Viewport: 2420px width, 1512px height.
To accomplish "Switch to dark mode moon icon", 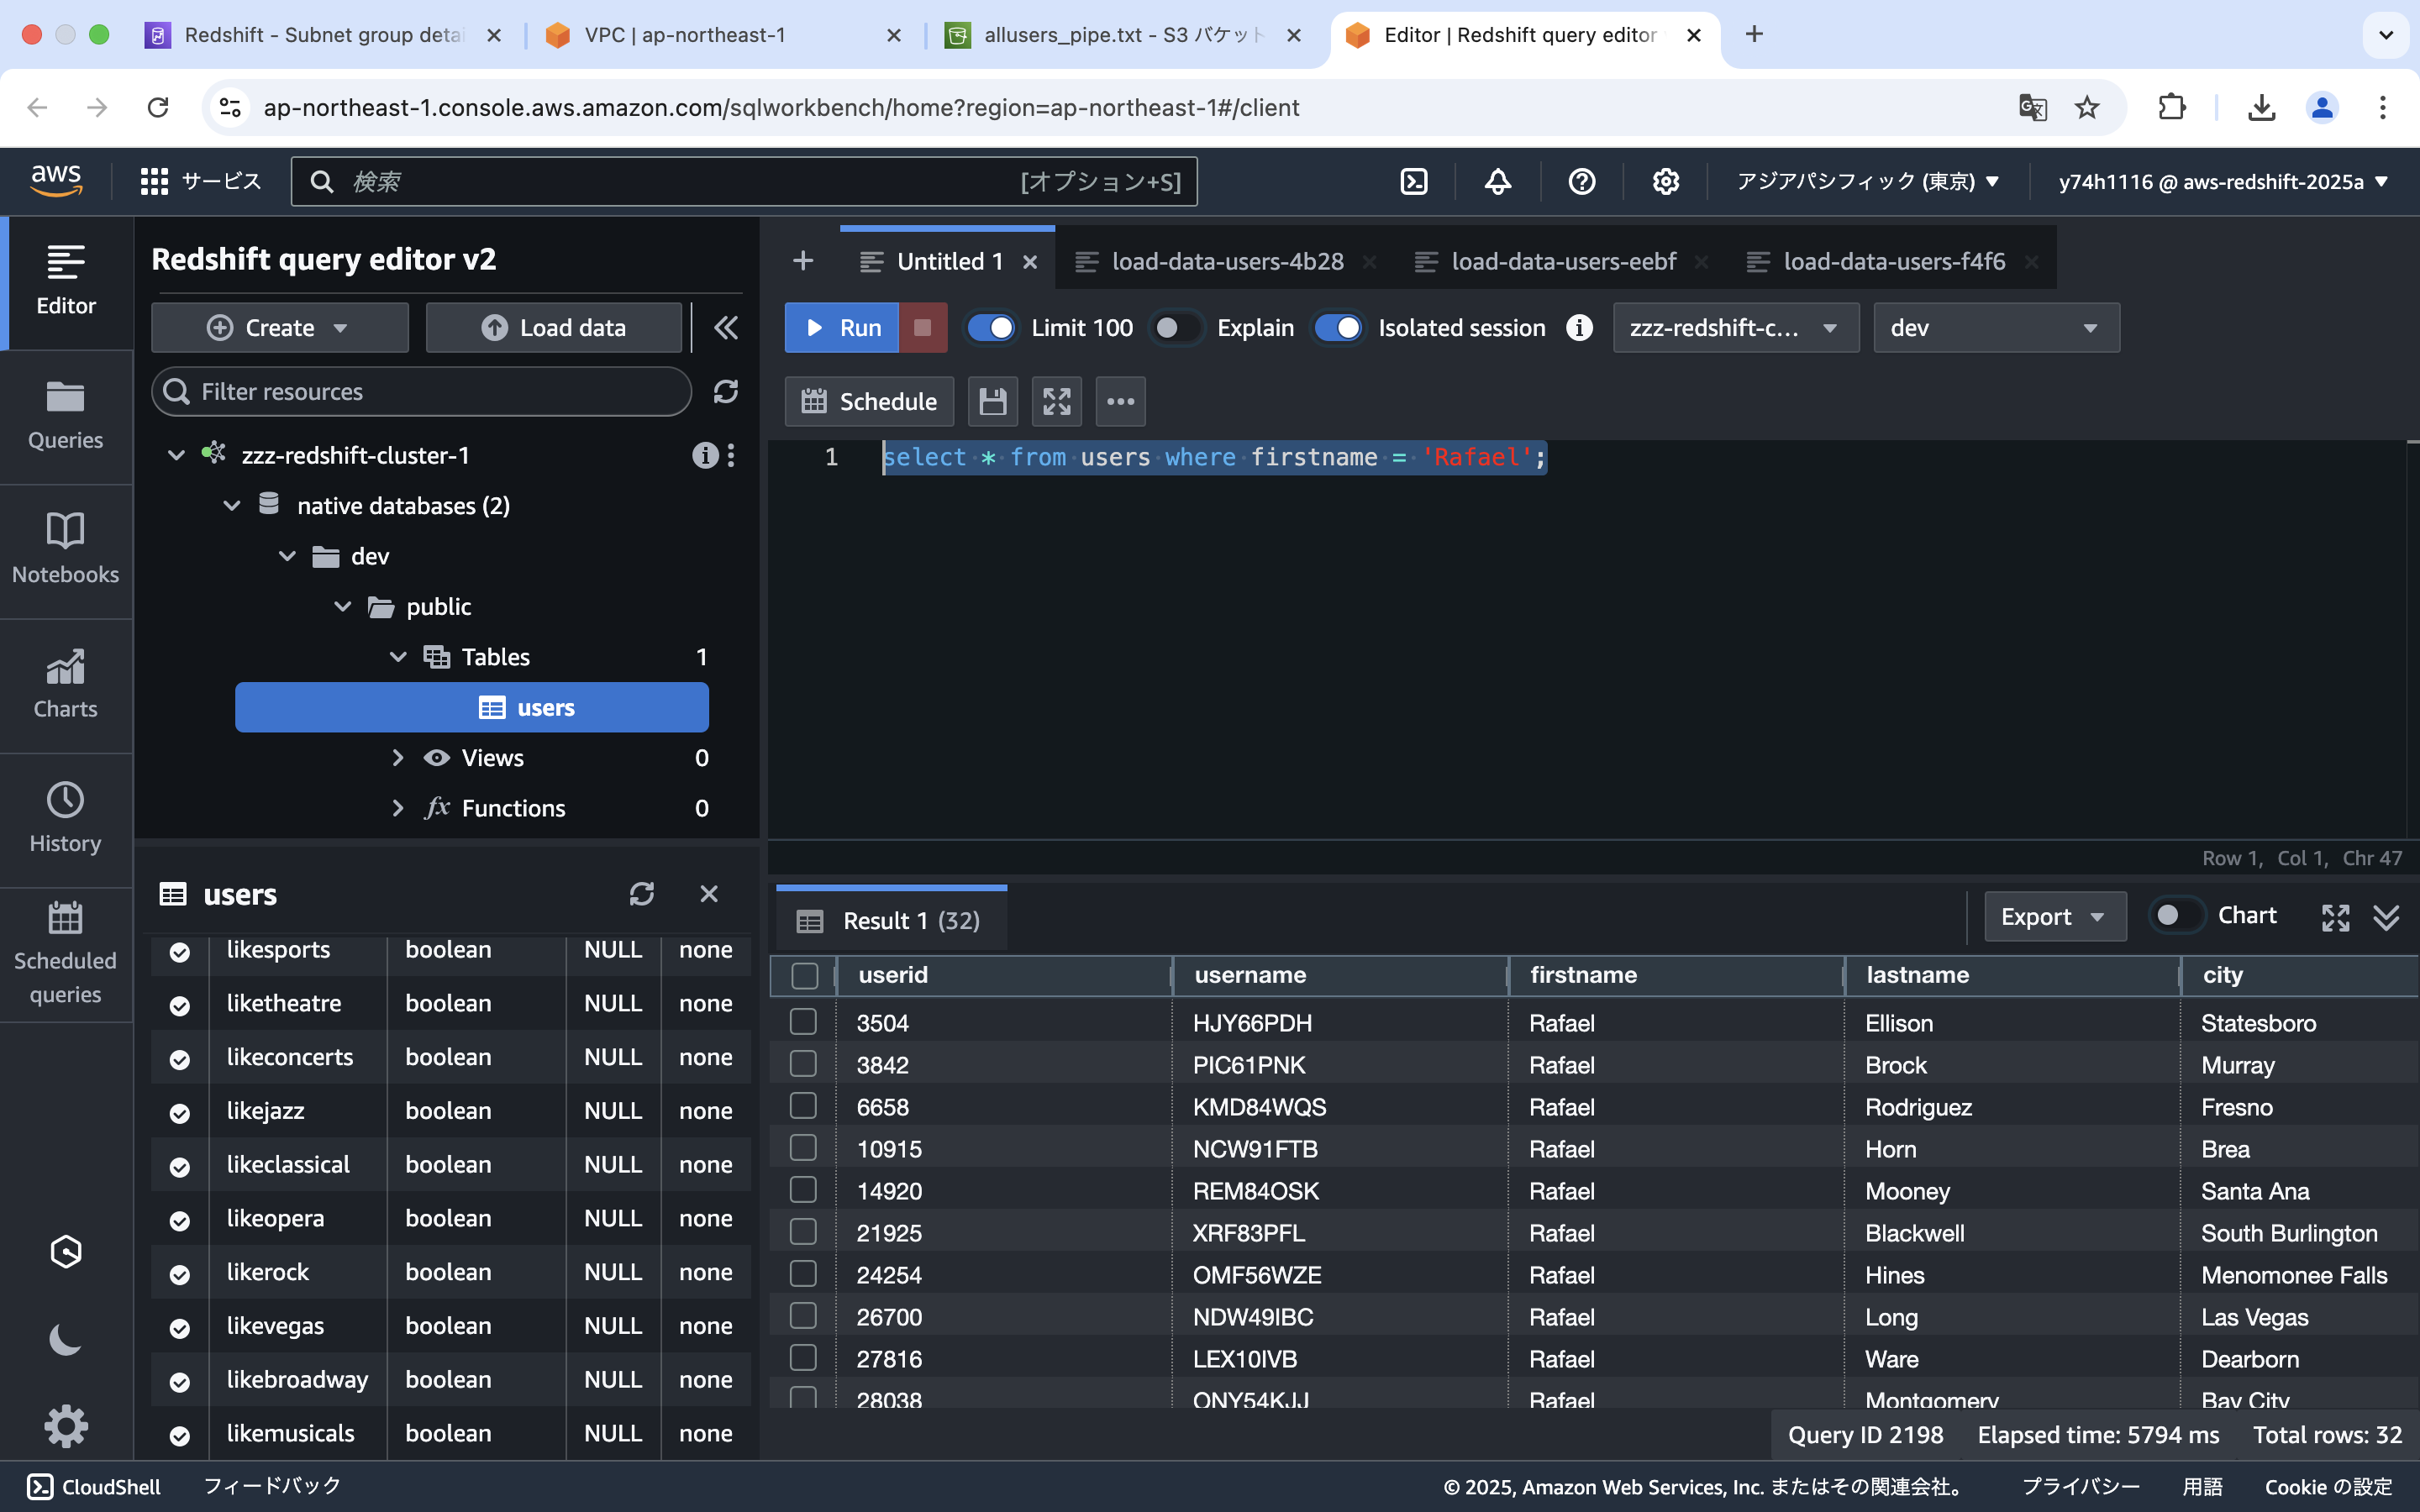I will (65, 1340).
